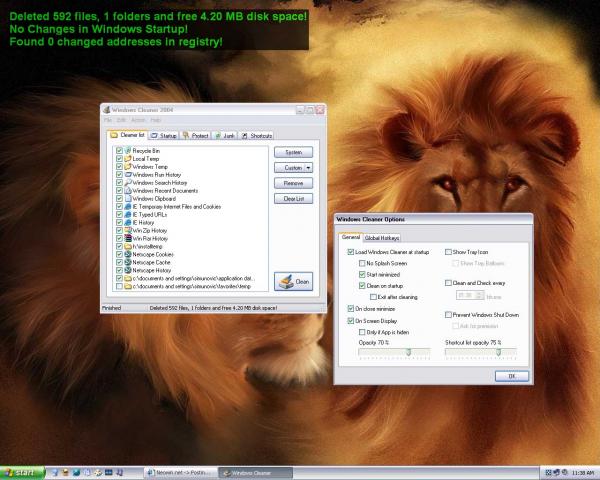
Task: Click the IE History row icon
Action: (x=128, y=222)
